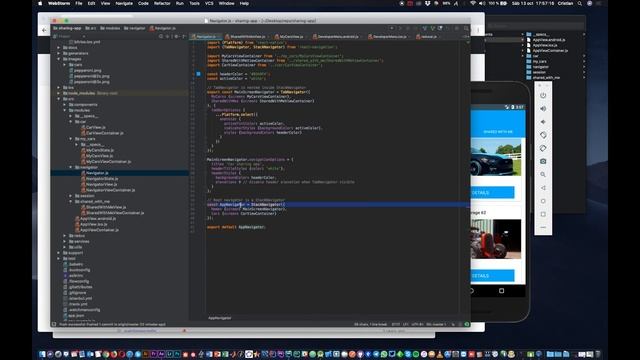Open AppView.android.js in project tree
Viewport: 640px width, 360px height.
click(x=96, y=219)
